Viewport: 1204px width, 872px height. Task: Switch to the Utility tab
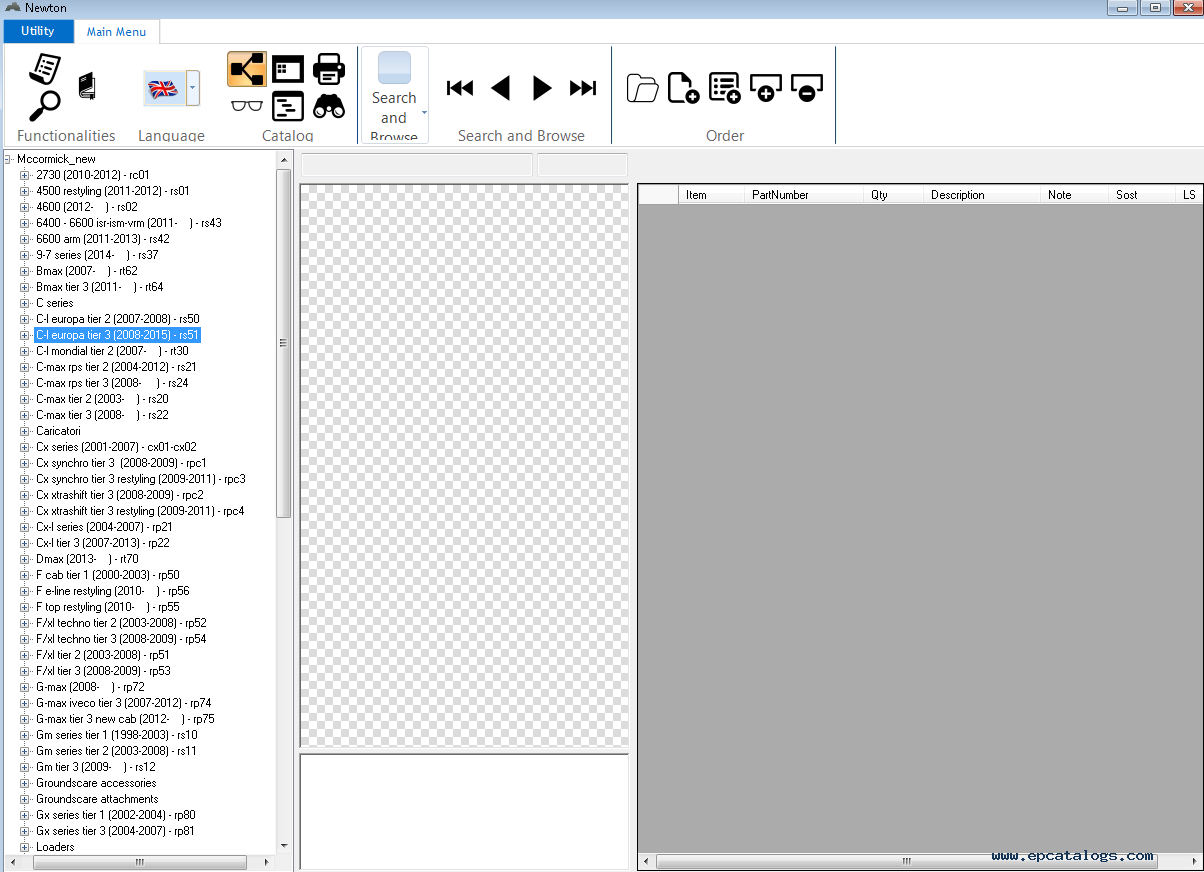38,31
